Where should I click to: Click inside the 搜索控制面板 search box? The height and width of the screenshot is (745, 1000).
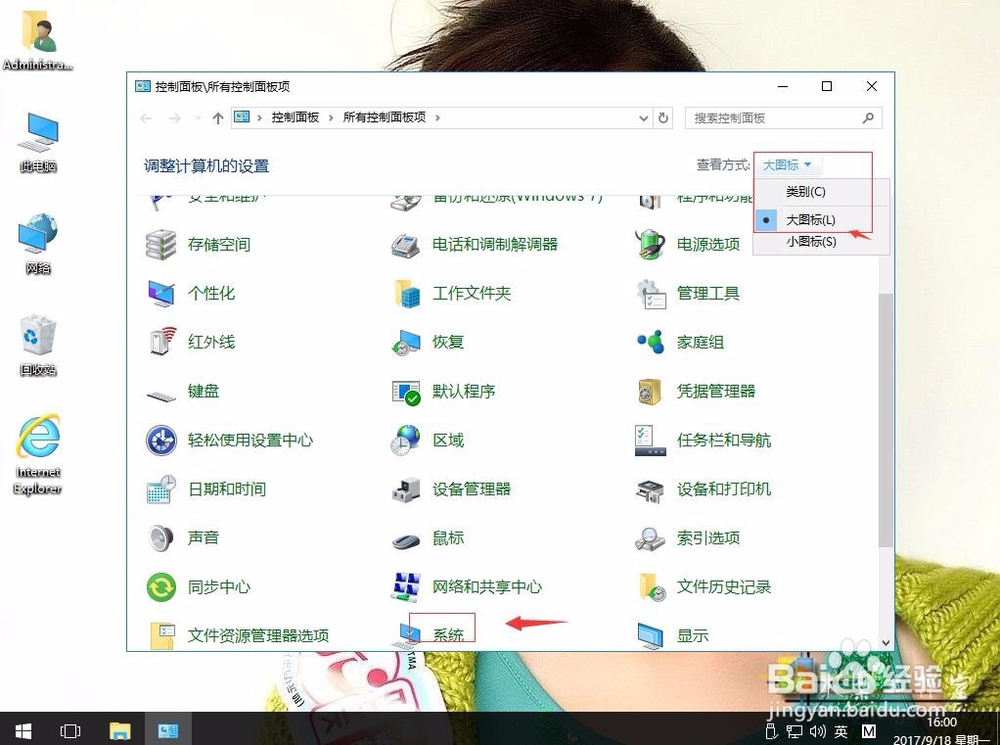pos(780,117)
